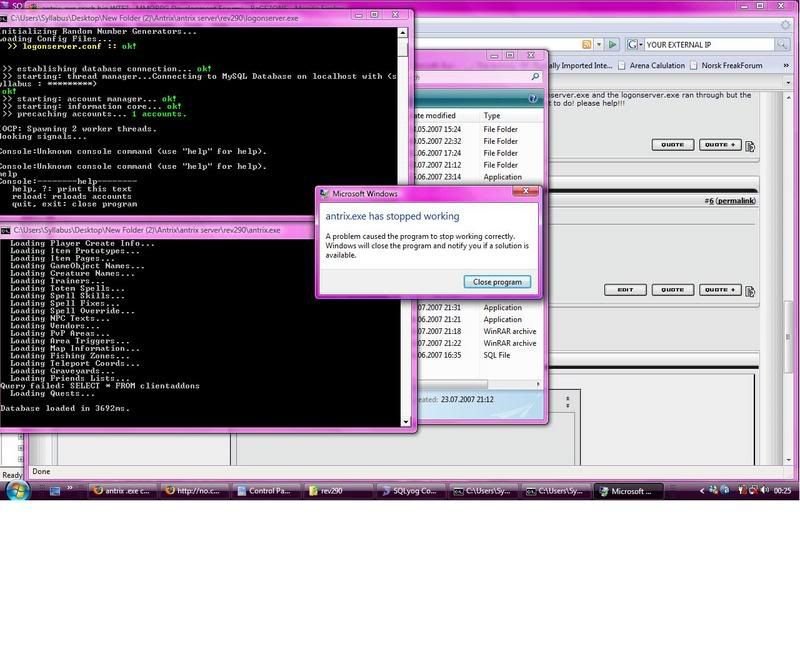Click the Close program button
This screenshot has width=800, height=646.
click(x=497, y=282)
